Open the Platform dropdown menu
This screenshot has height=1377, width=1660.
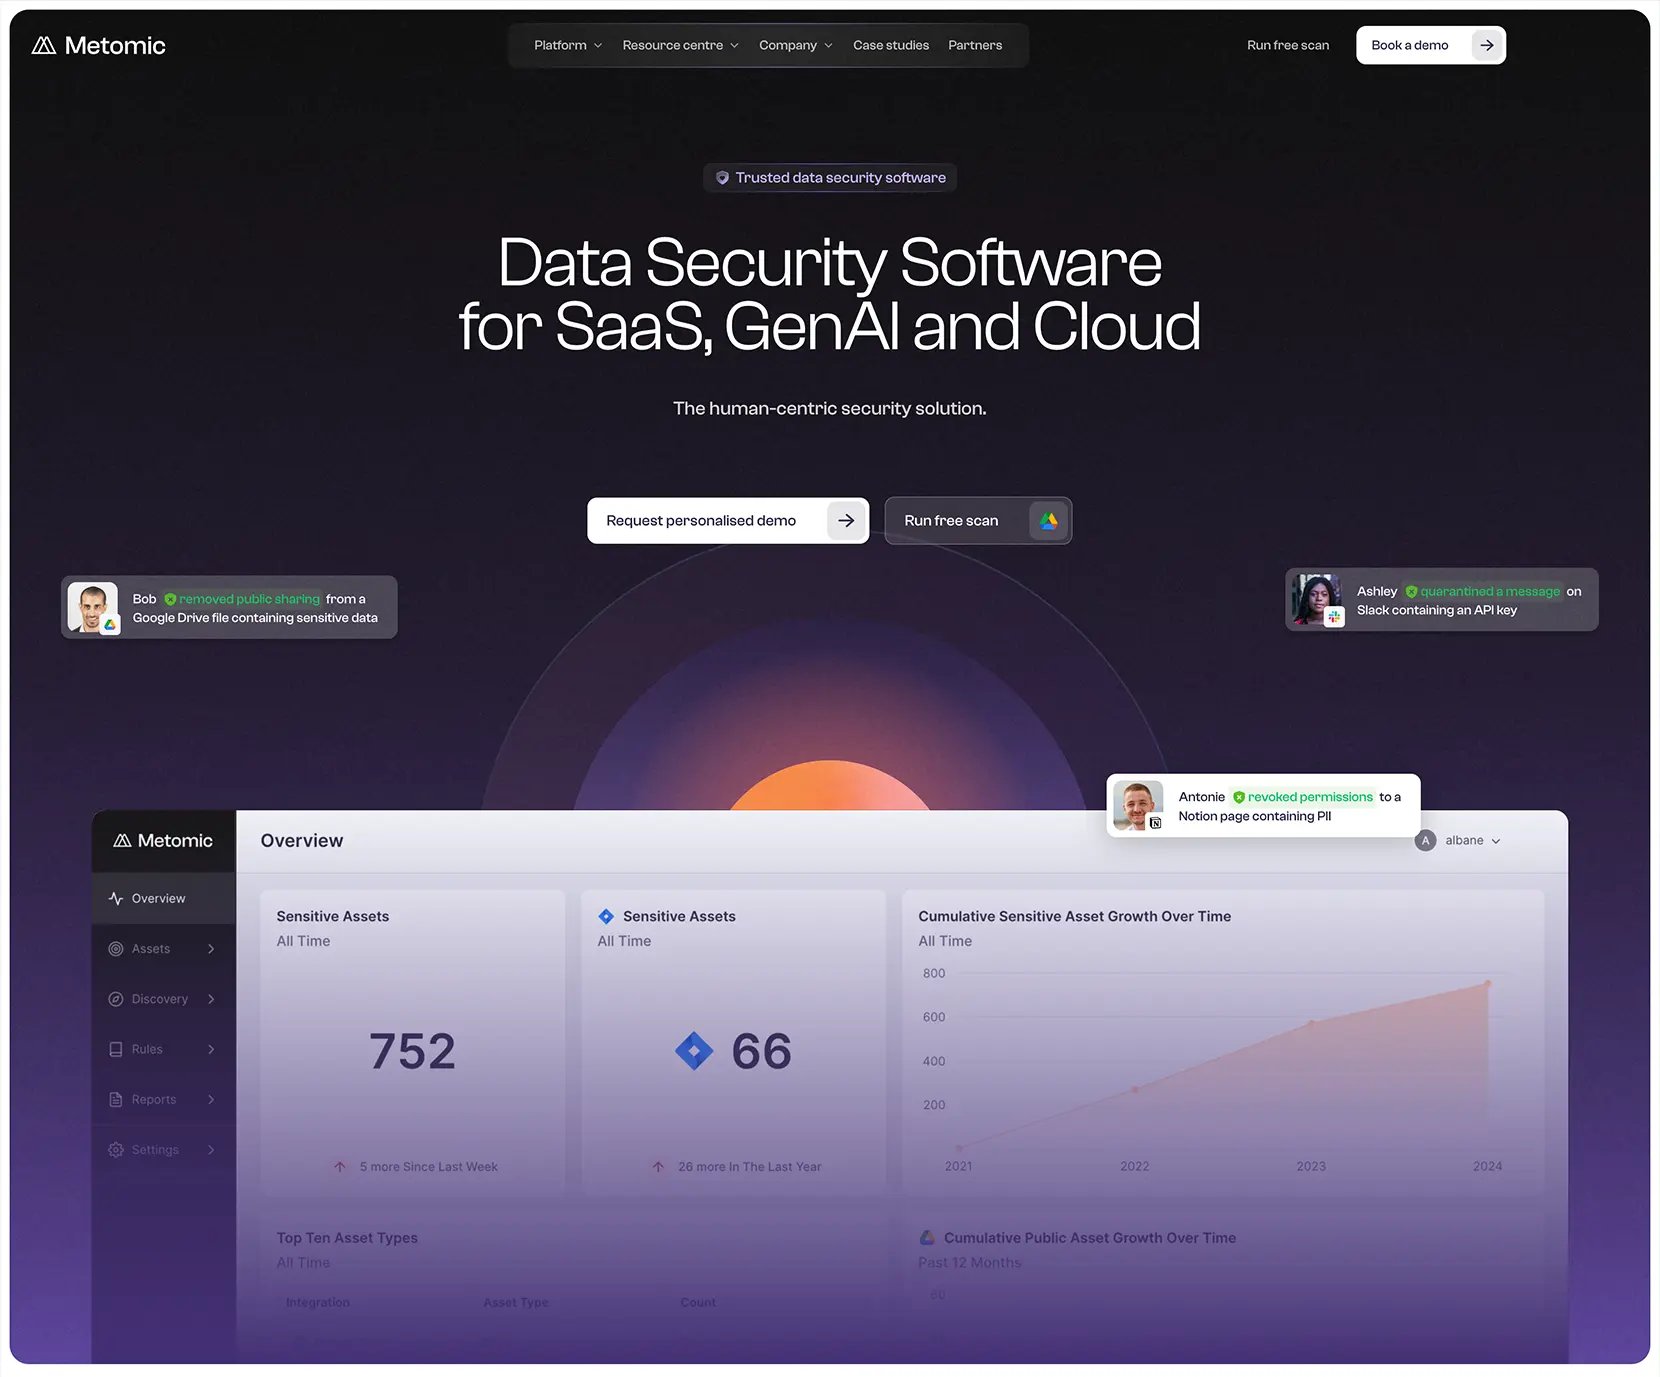tap(568, 45)
